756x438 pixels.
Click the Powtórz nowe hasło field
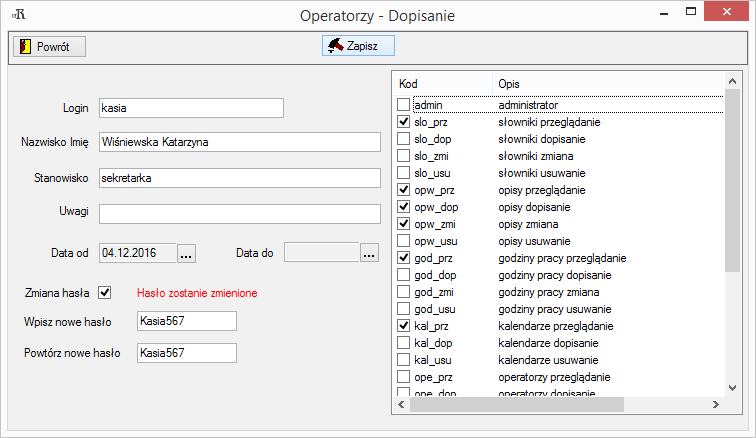pyautogui.click(x=187, y=353)
